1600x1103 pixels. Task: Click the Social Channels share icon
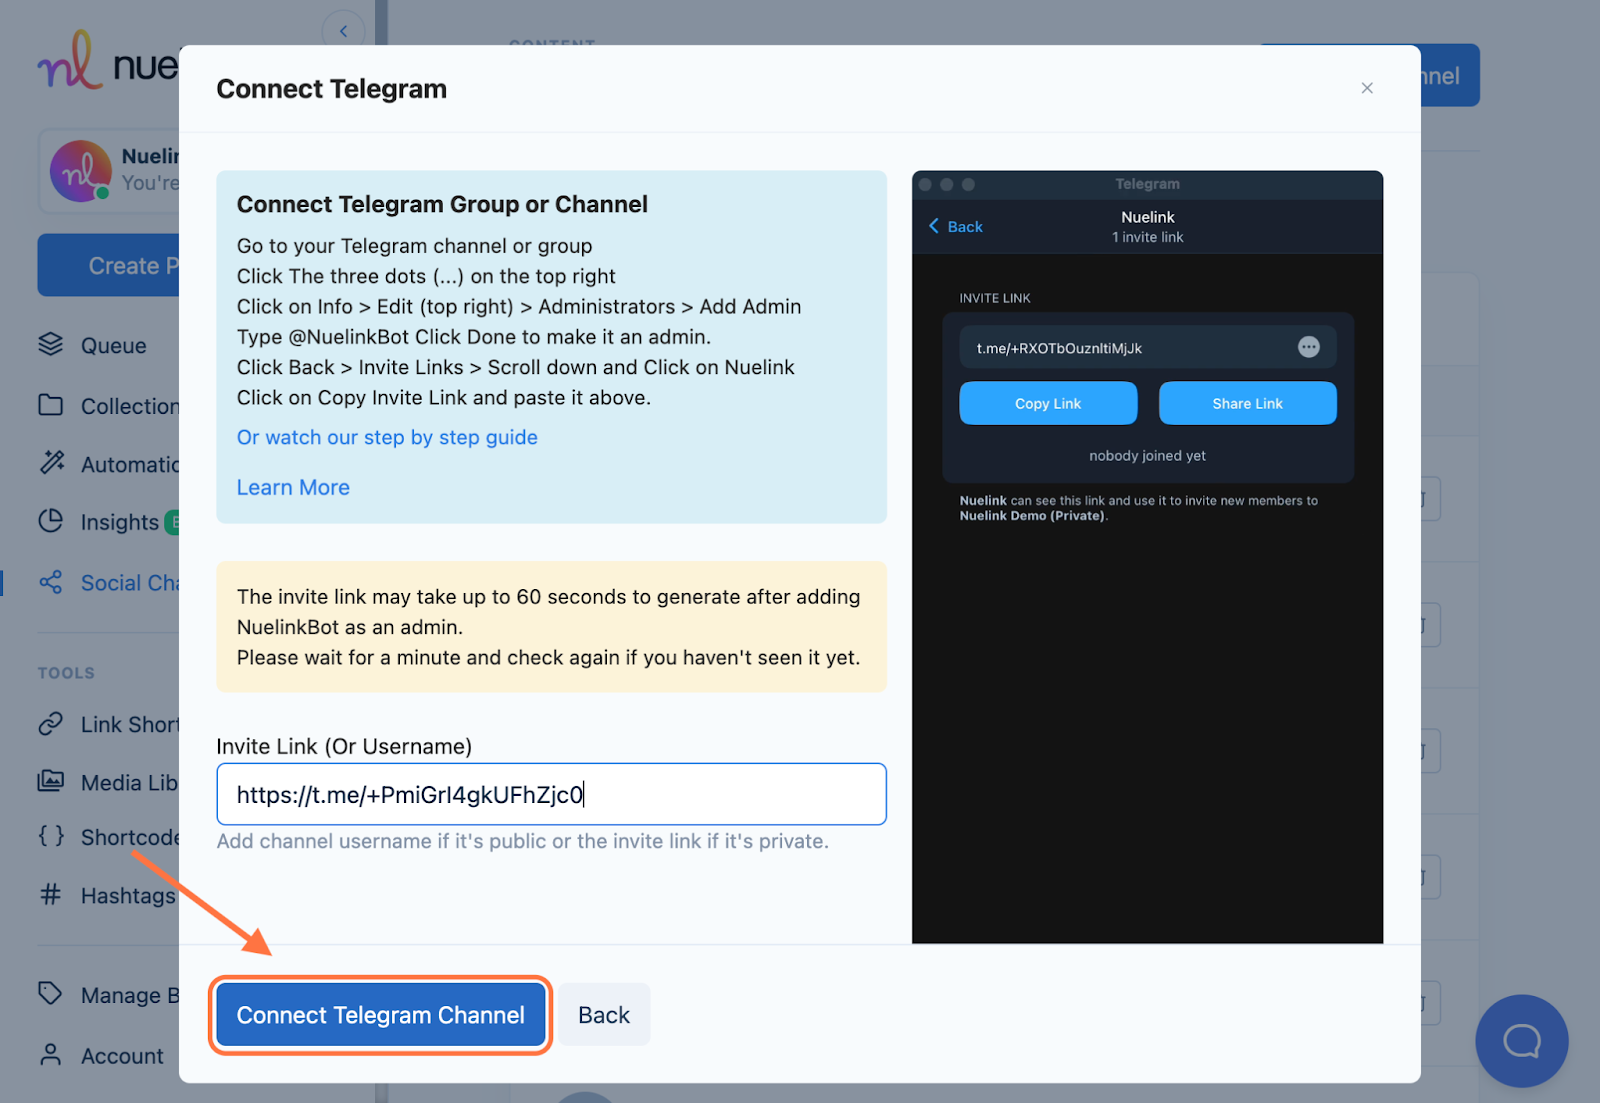51,582
